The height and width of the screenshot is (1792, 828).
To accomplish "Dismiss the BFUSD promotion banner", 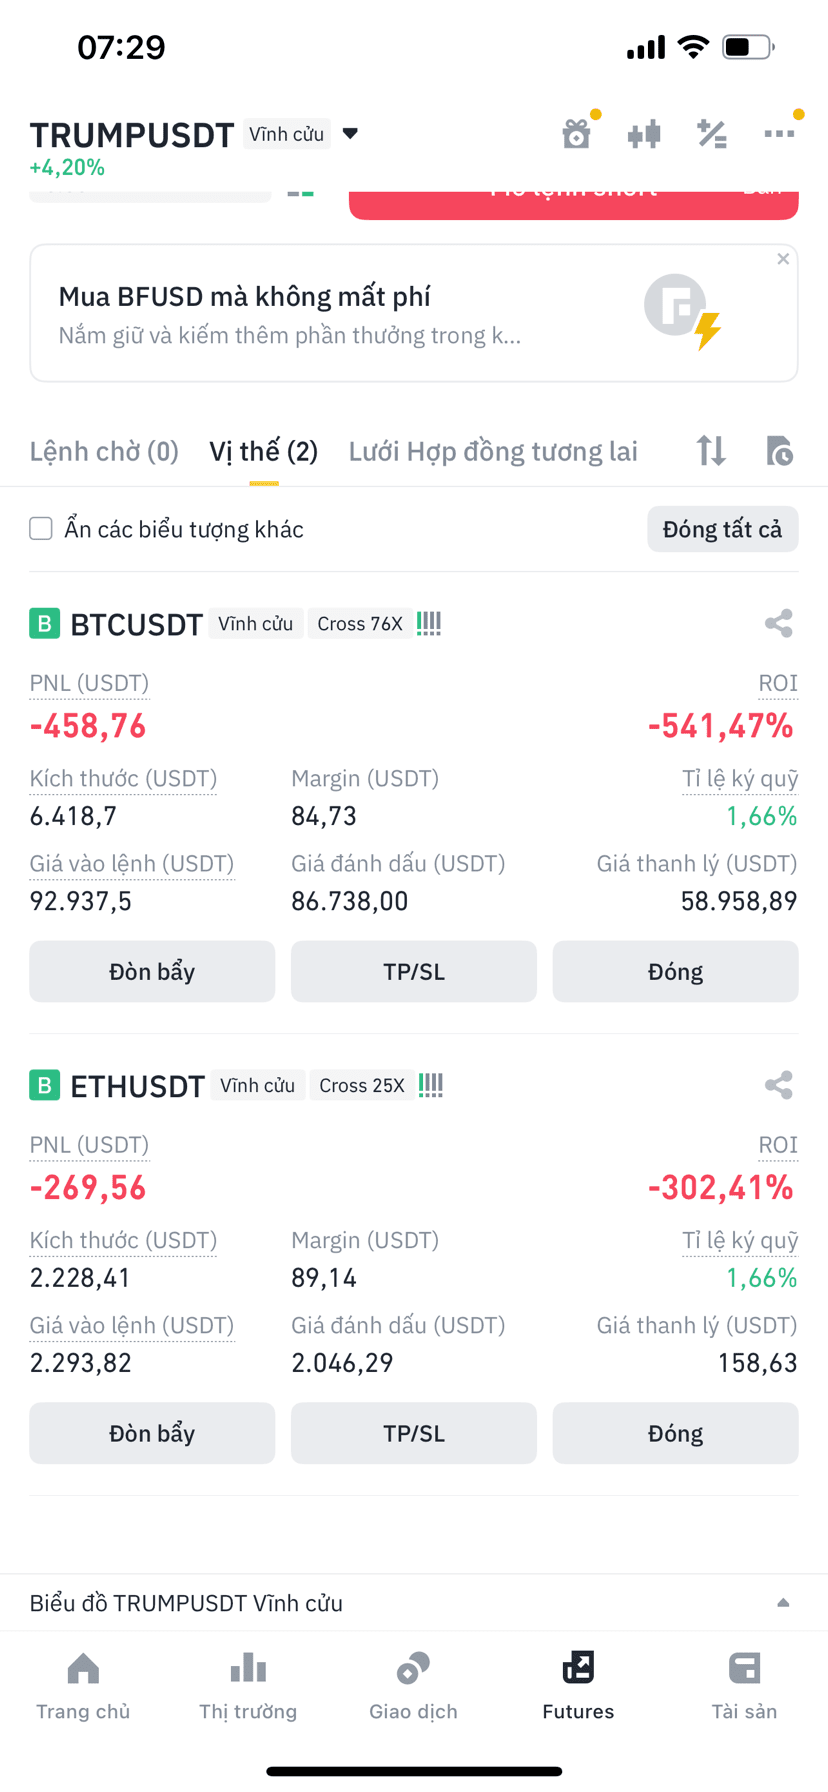I will (783, 259).
